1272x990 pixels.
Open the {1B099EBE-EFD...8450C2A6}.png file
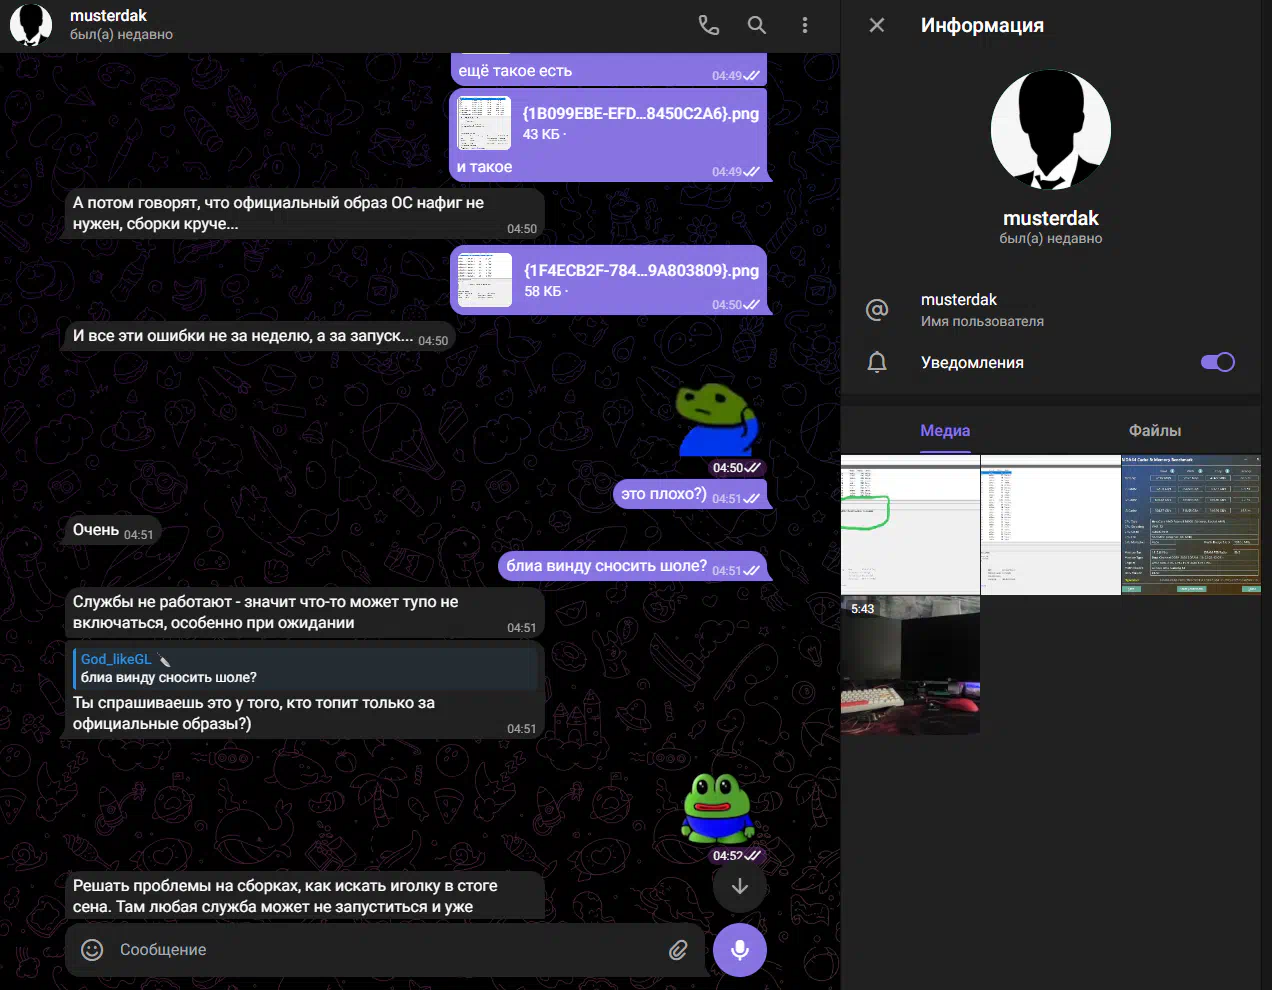coord(485,123)
